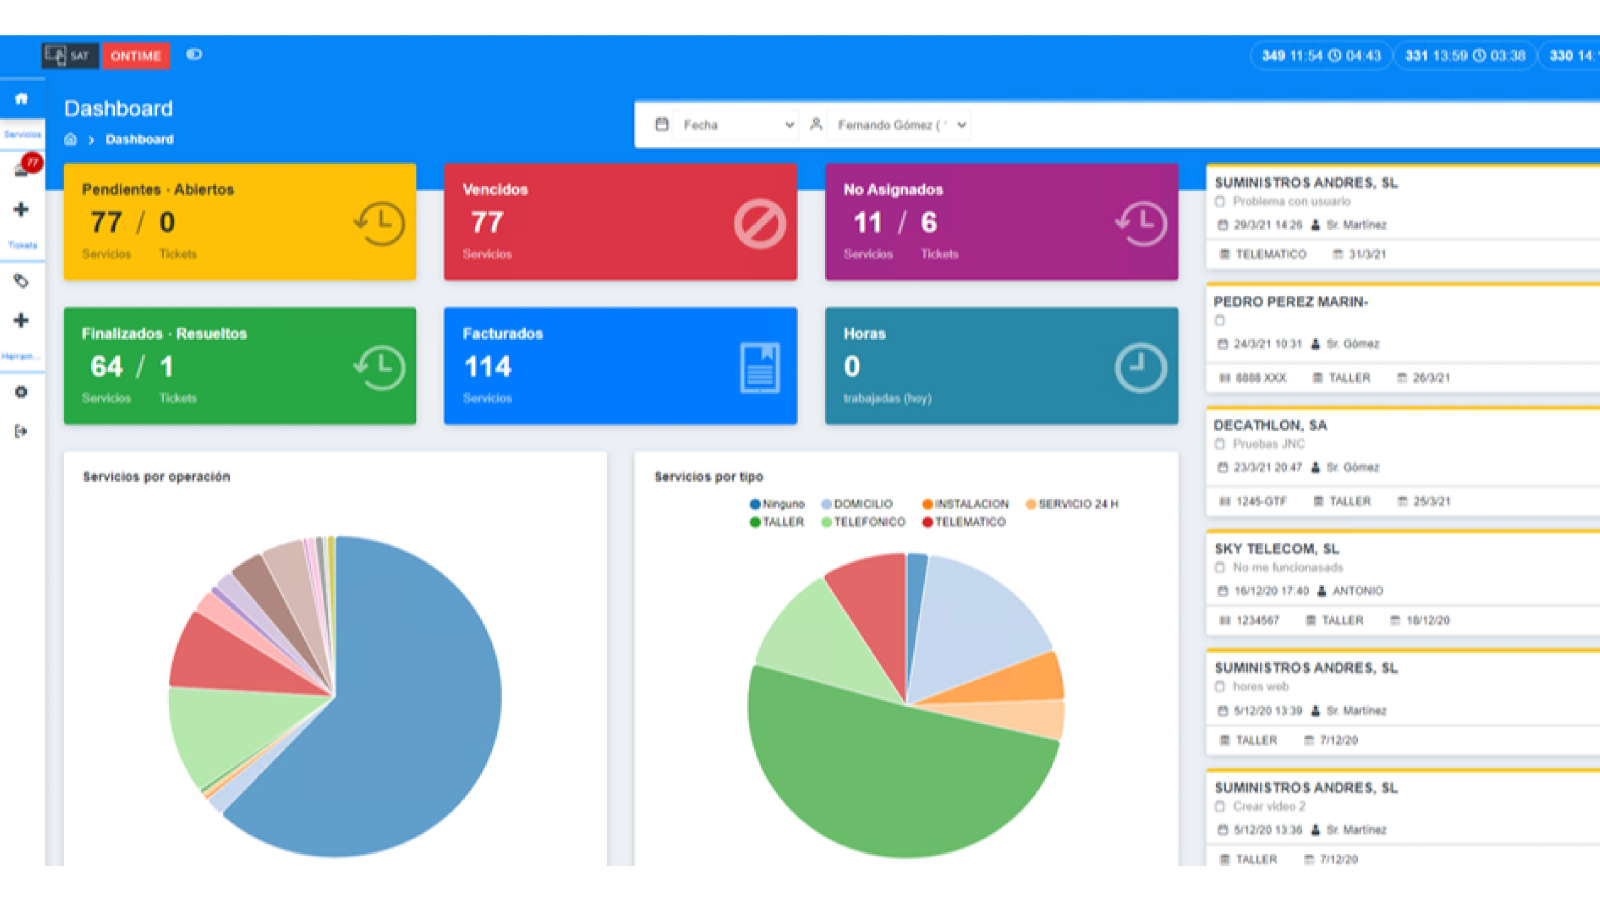This screenshot has height=900, width=1600.
Task: Click the ONTIME red button
Action: tap(135, 56)
